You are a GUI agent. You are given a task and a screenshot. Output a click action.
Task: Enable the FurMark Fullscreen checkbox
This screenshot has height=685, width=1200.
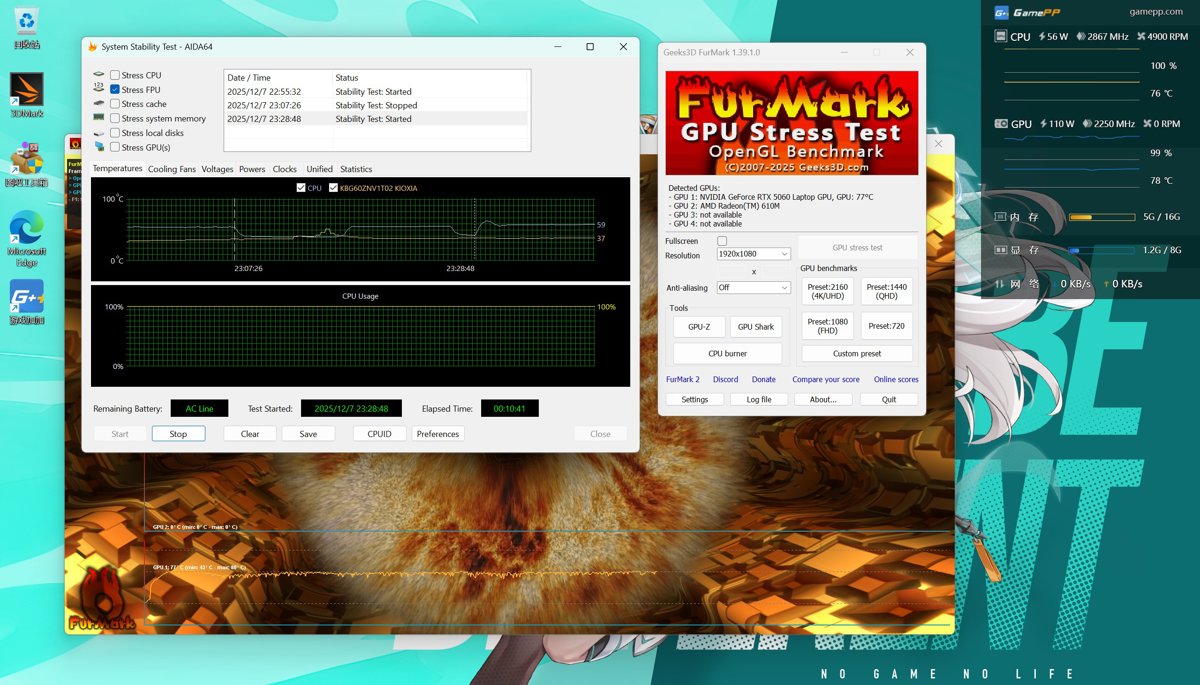coord(722,241)
